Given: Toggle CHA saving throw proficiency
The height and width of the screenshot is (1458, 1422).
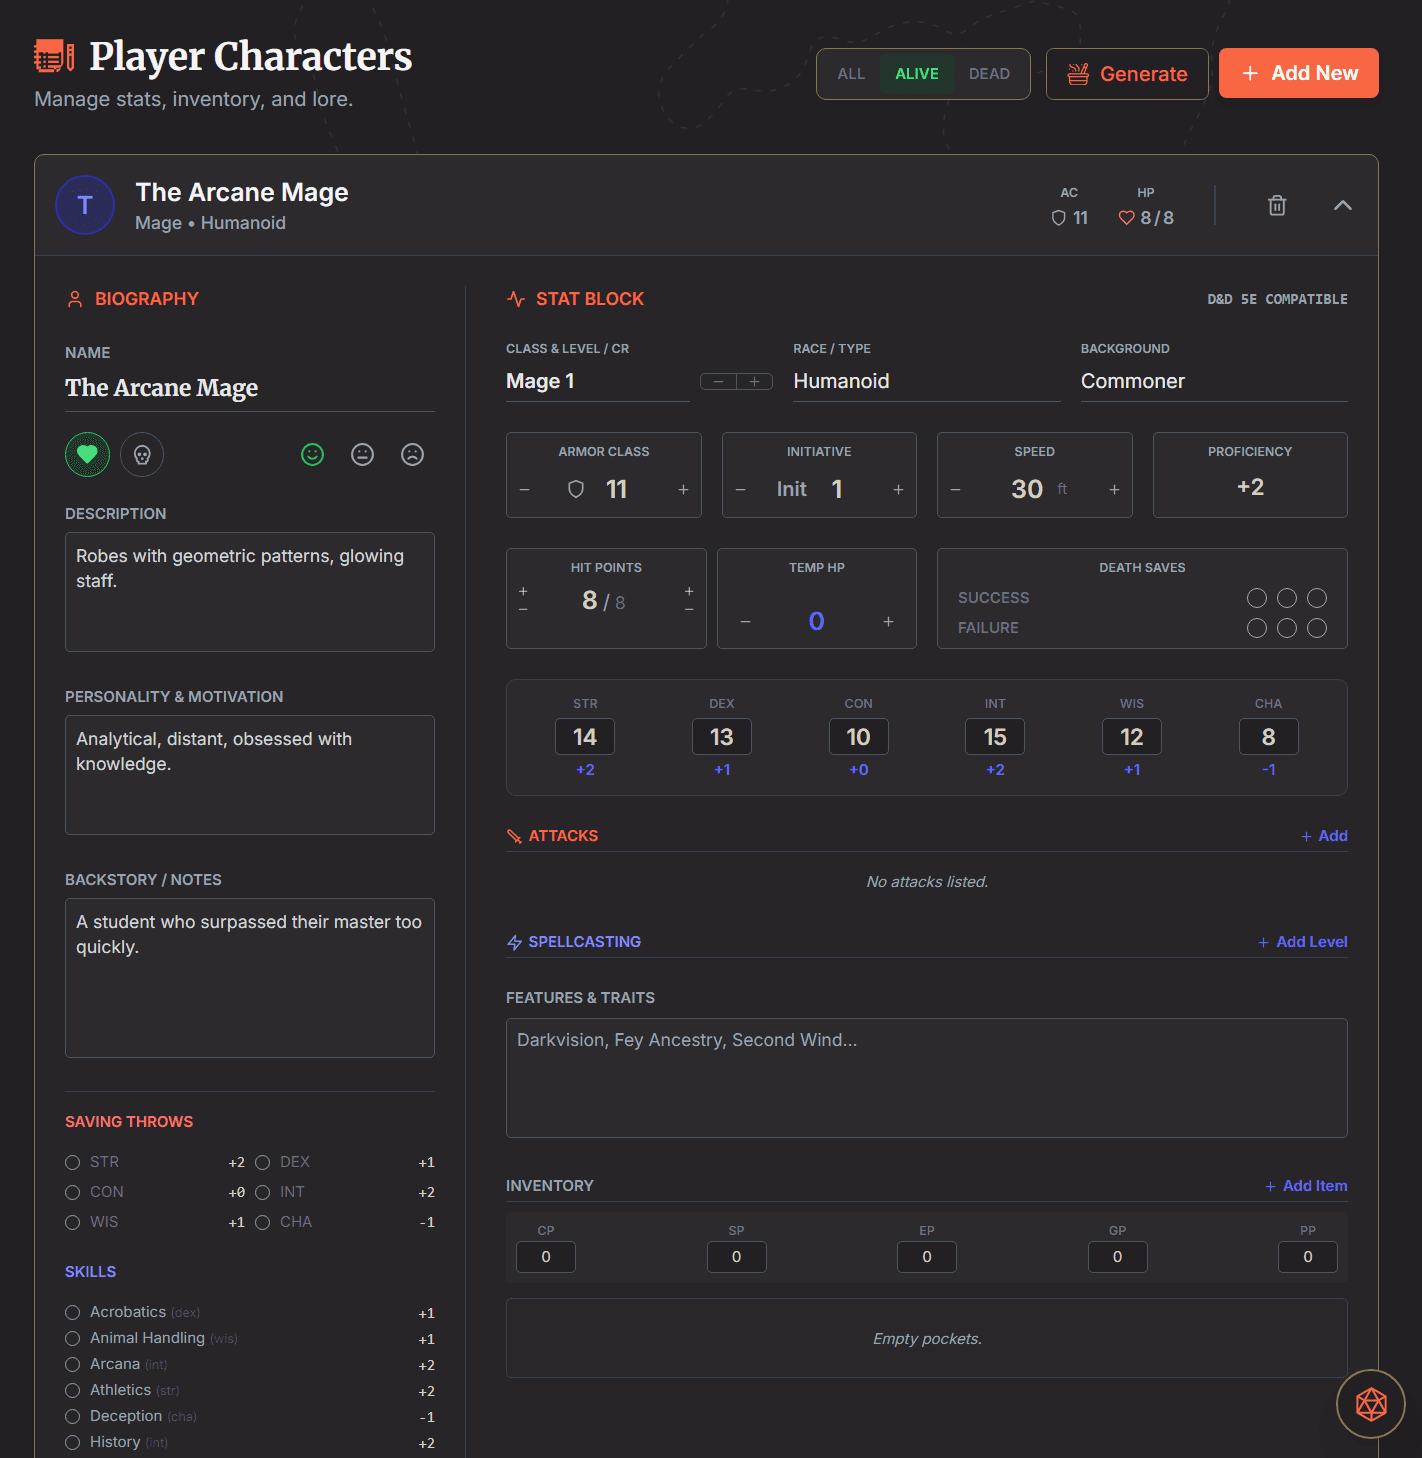Looking at the screenshot, I should pyautogui.click(x=263, y=1222).
